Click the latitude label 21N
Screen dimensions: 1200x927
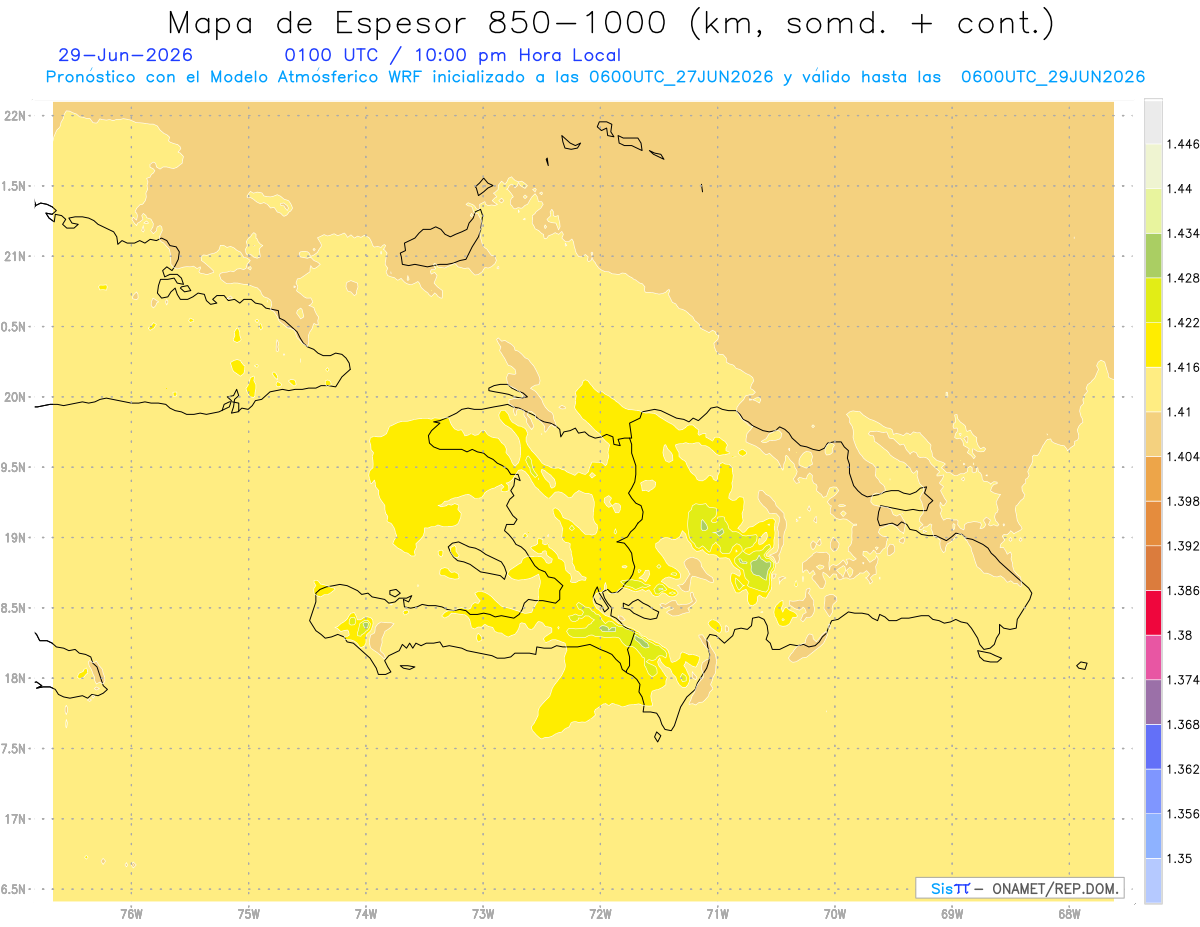17,257
